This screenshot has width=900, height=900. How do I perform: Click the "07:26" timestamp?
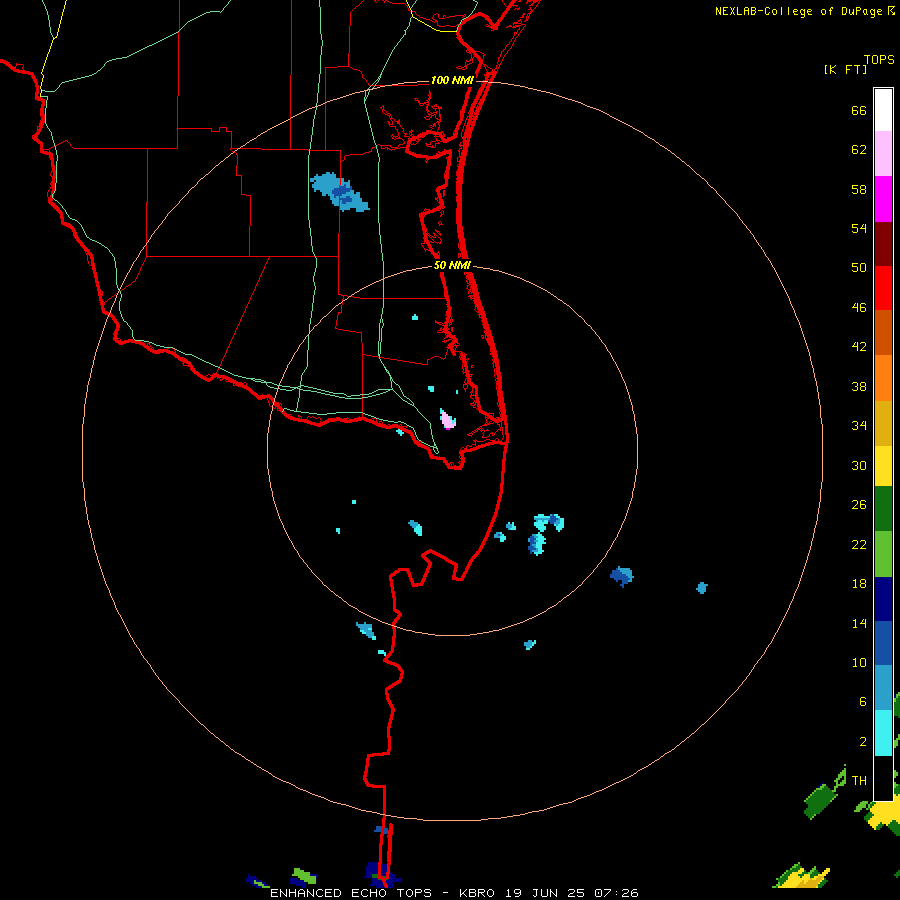(617, 893)
